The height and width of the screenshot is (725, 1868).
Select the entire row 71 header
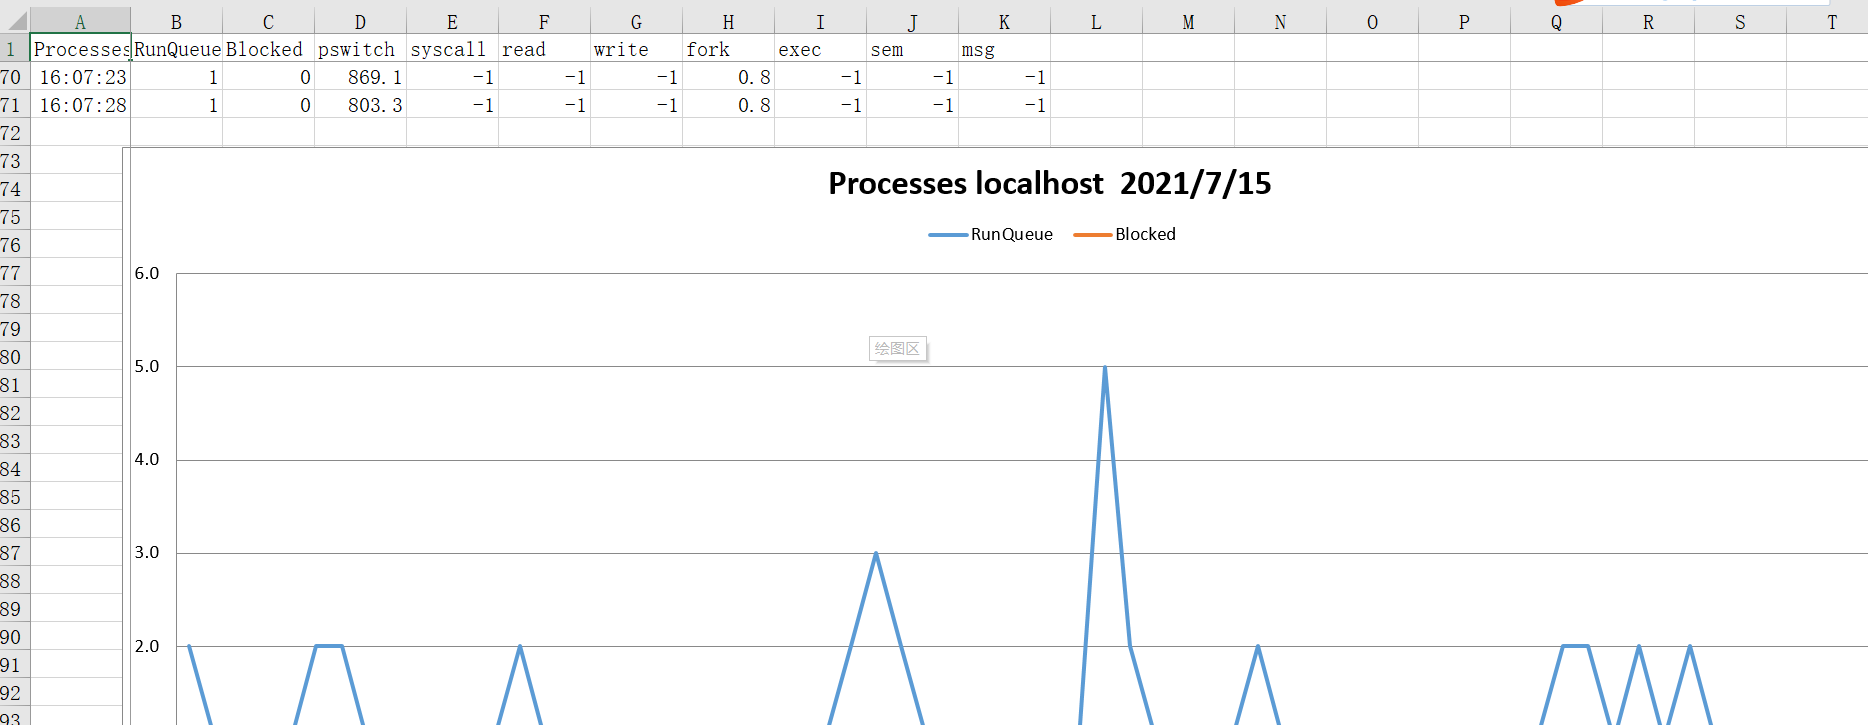point(12,105)
